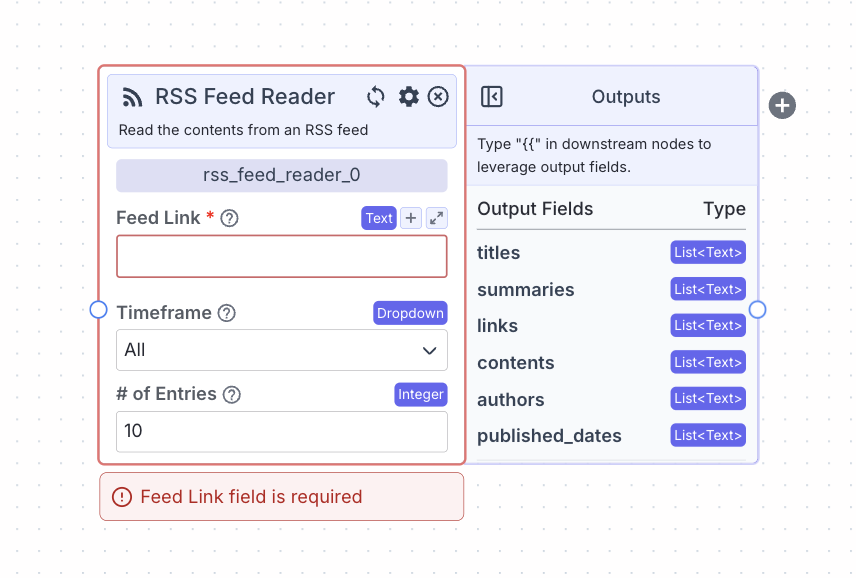Expand the Feed Link editor with diagonal arrows icon
Image resolution: width=856 pixels, height=578 pixels.
coord(436,218)
